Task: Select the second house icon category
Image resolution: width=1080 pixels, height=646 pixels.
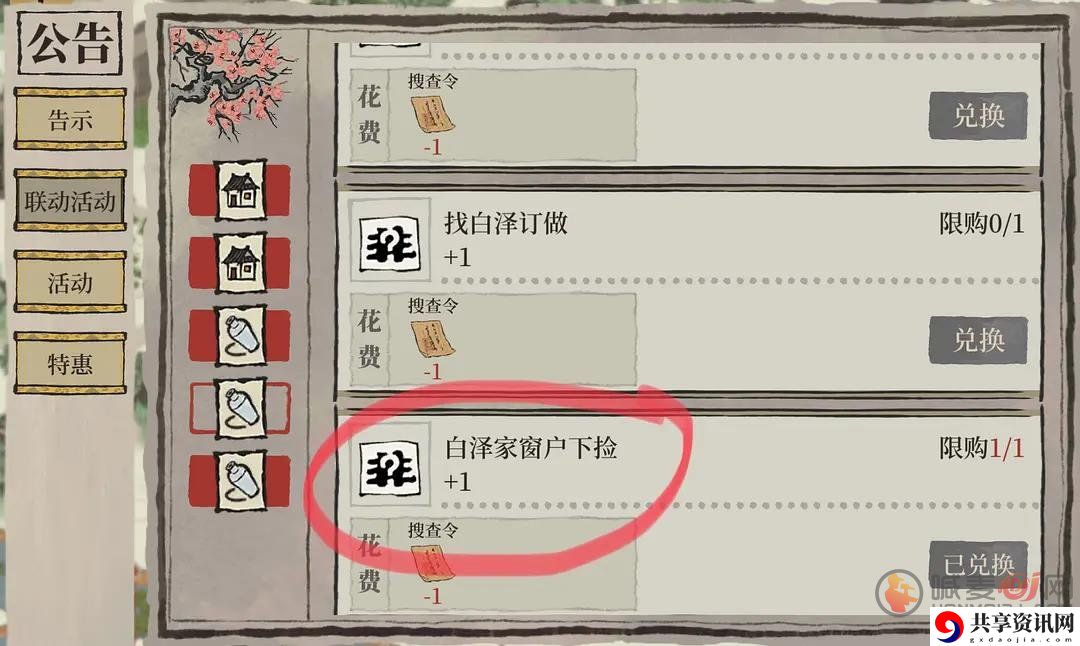Action: click(240, 263)
